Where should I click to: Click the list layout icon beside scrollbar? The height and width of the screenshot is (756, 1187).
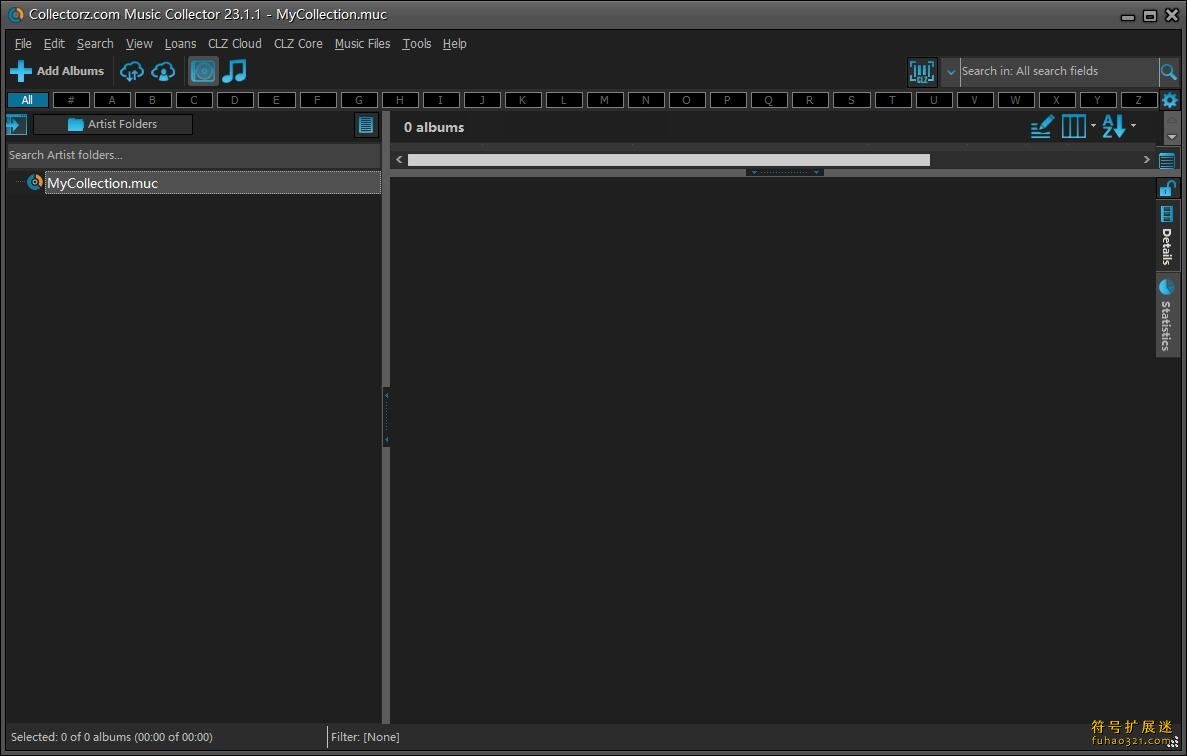point(1167,160)
